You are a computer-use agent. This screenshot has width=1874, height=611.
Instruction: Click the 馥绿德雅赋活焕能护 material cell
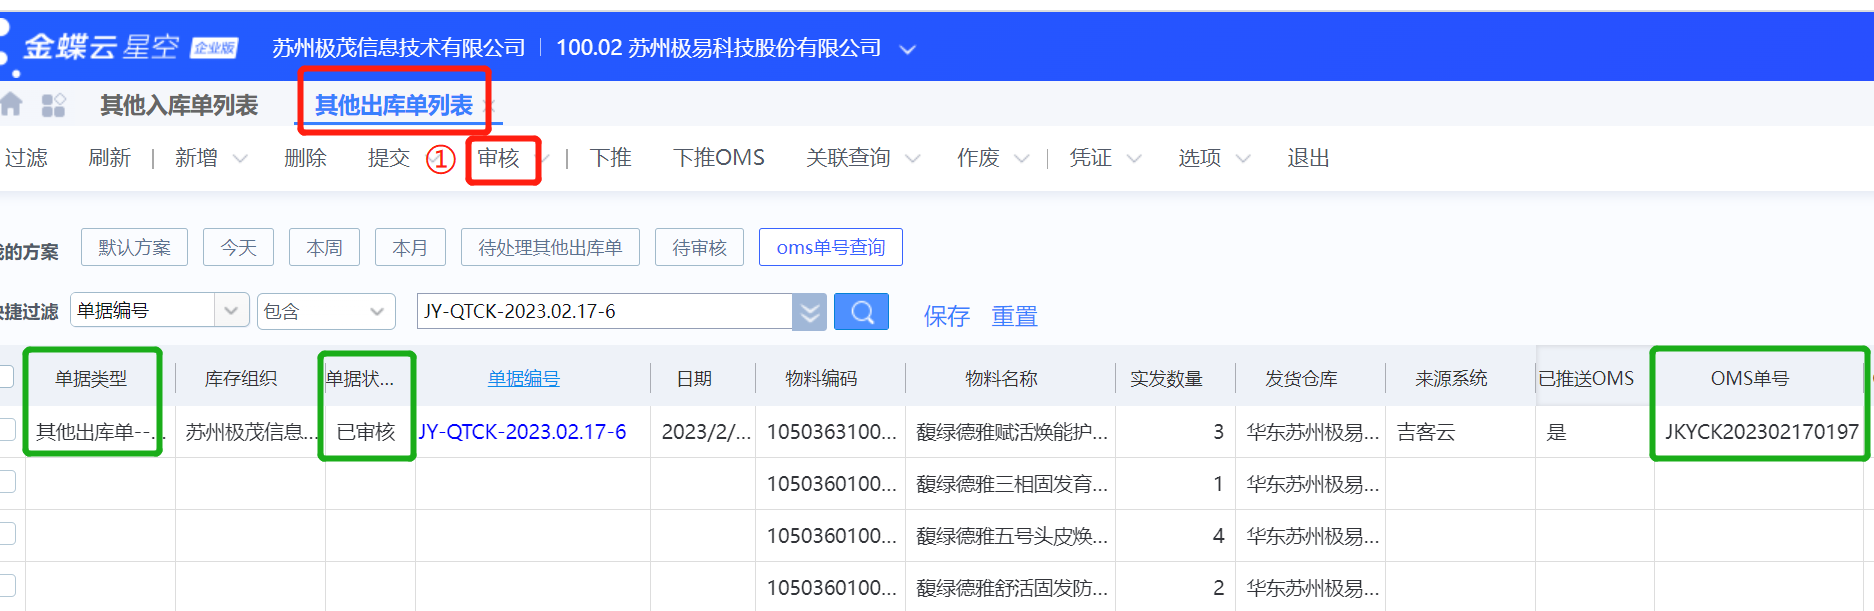pos(1012,432)
